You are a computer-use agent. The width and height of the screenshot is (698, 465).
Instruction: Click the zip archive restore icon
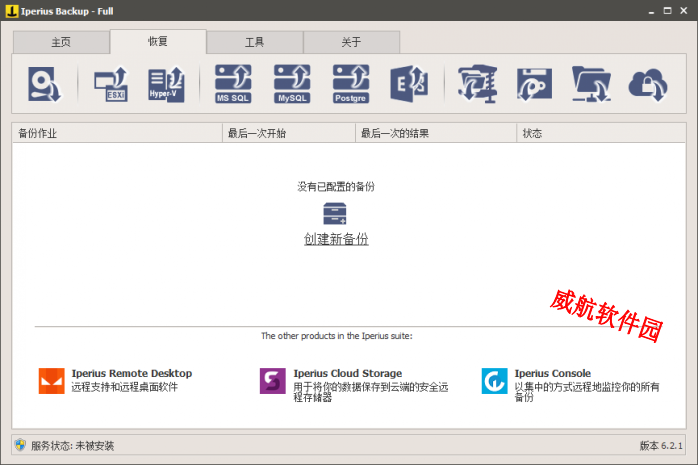(476, 84)
